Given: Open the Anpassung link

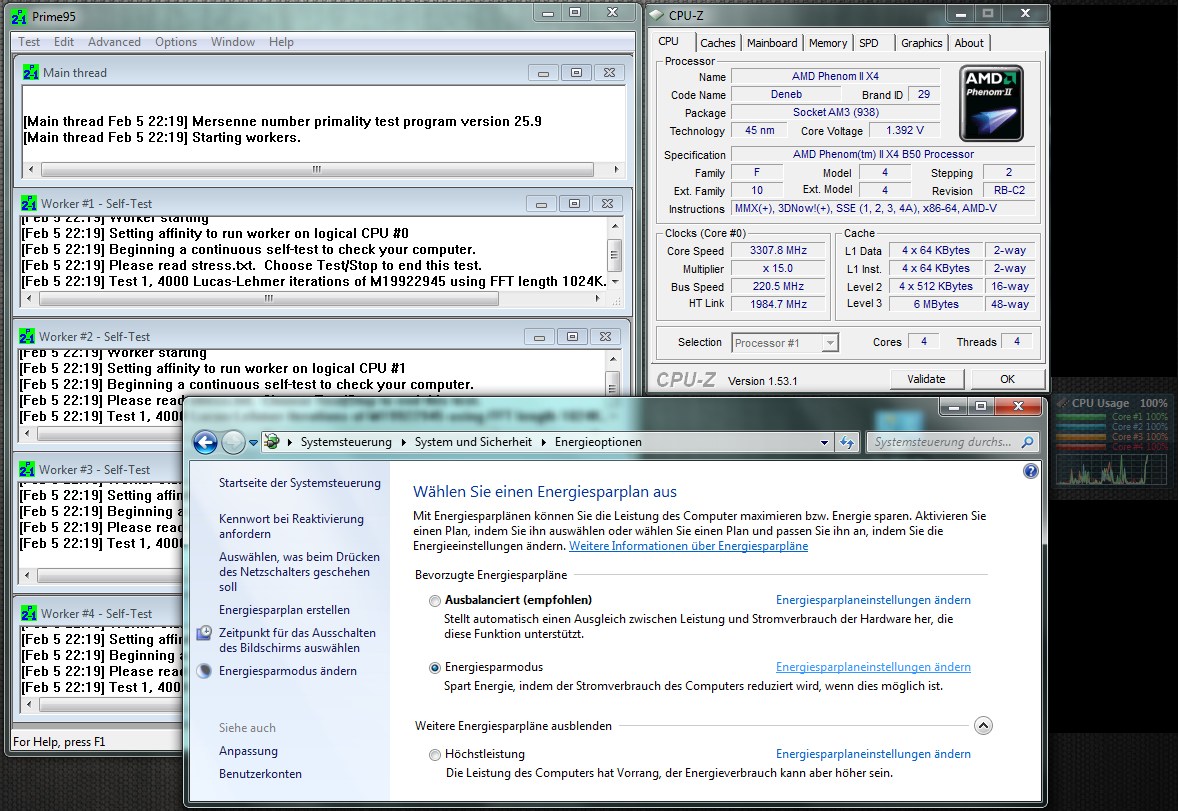Looking at the screenshot, I should [248, 751].
